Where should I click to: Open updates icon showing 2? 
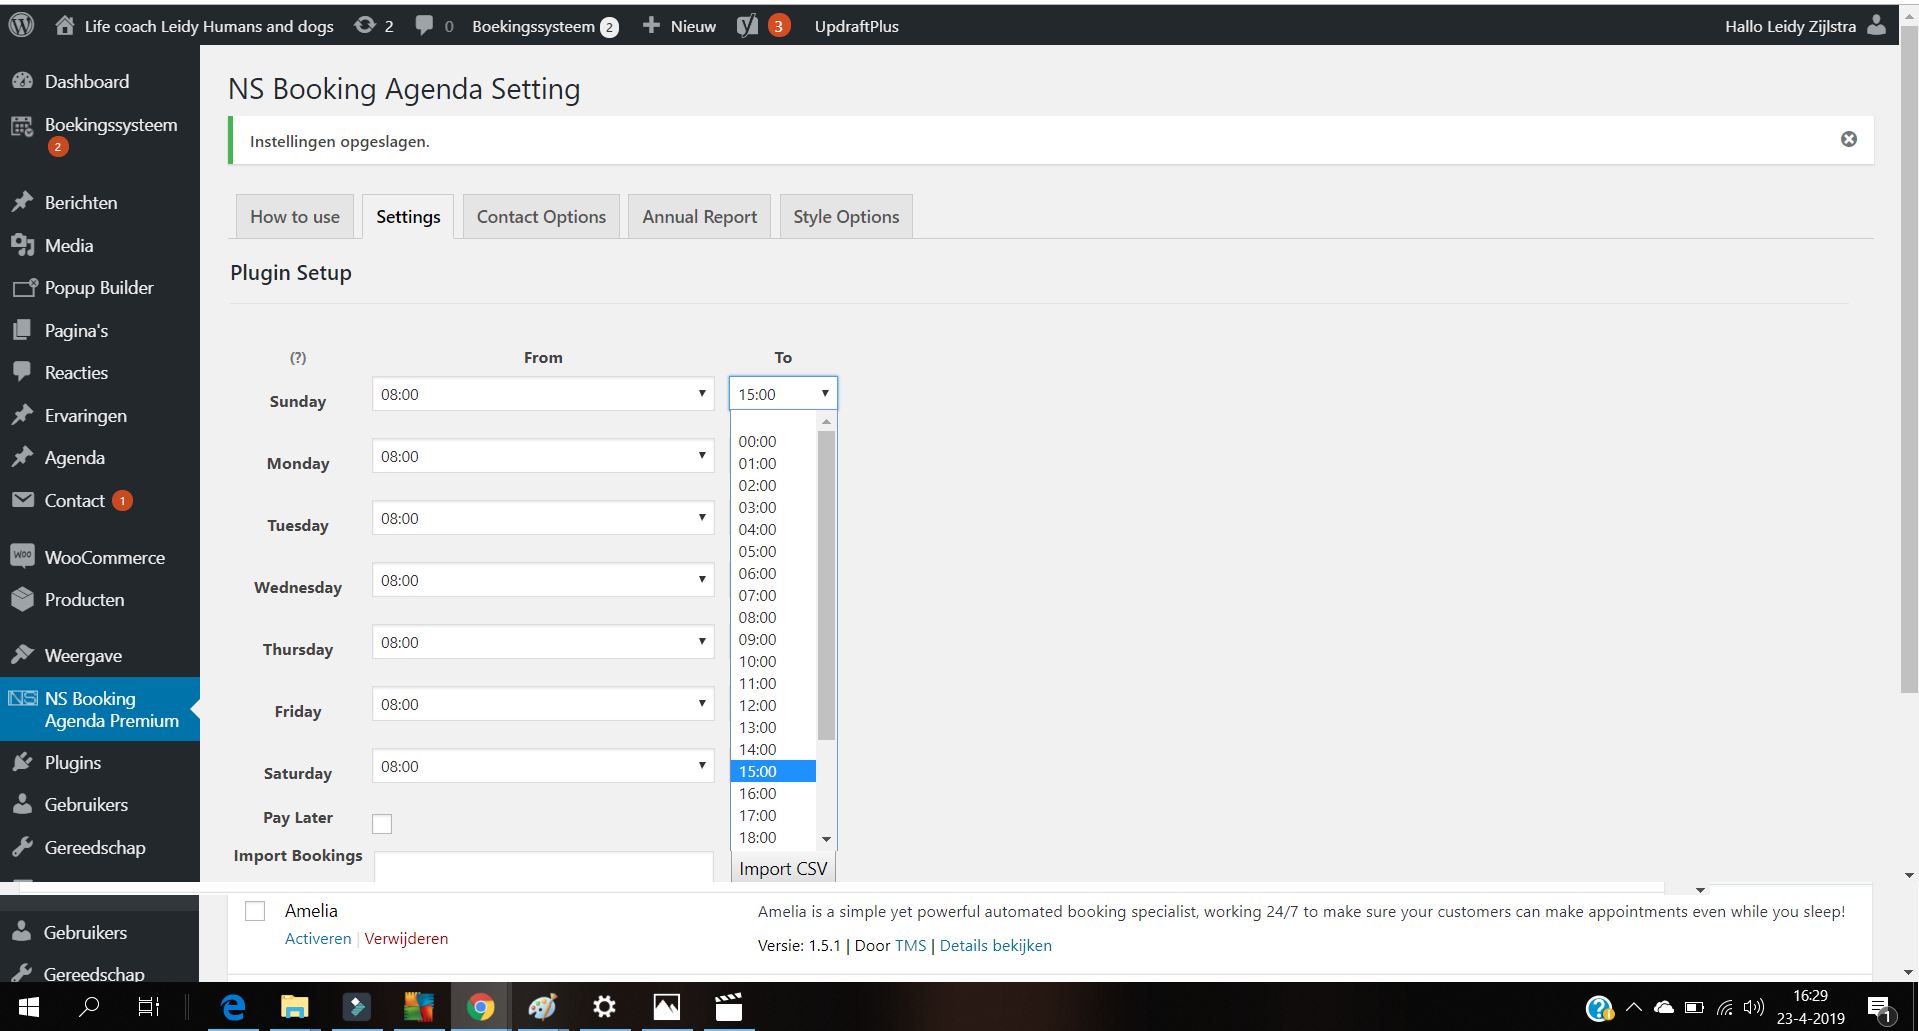point(374,26)
